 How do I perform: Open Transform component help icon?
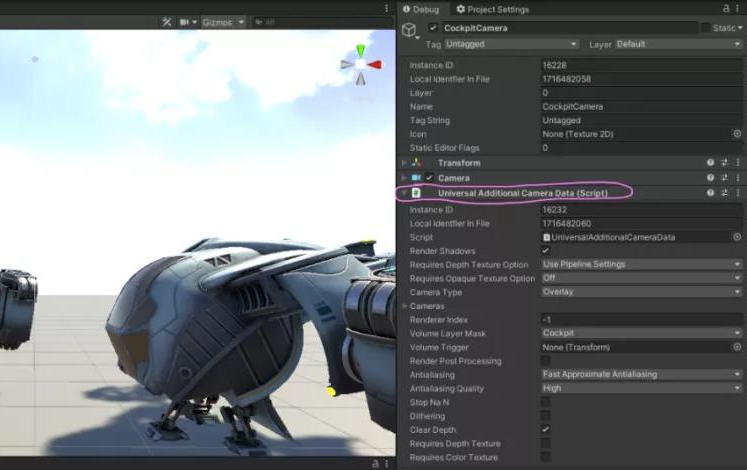(x=710, y=163)
